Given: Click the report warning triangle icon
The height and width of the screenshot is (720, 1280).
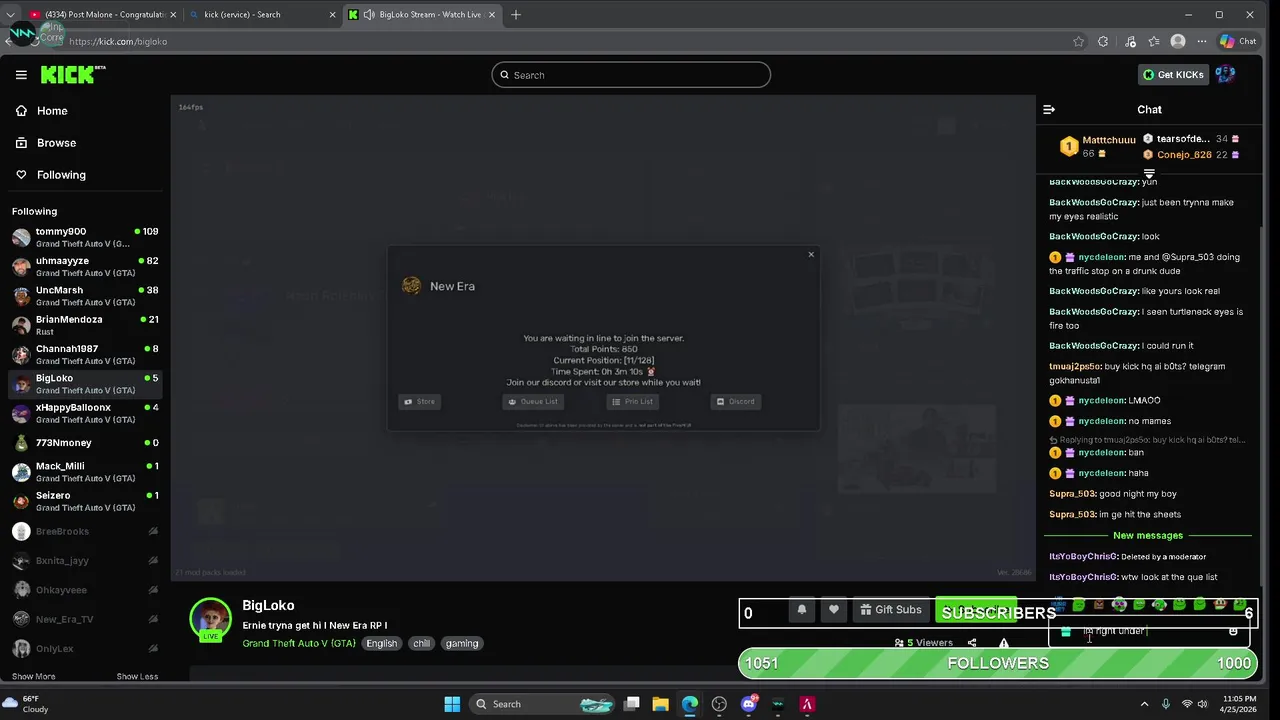Looking at the screenshot, I should pyautogui.click(x=1004, y=643).
